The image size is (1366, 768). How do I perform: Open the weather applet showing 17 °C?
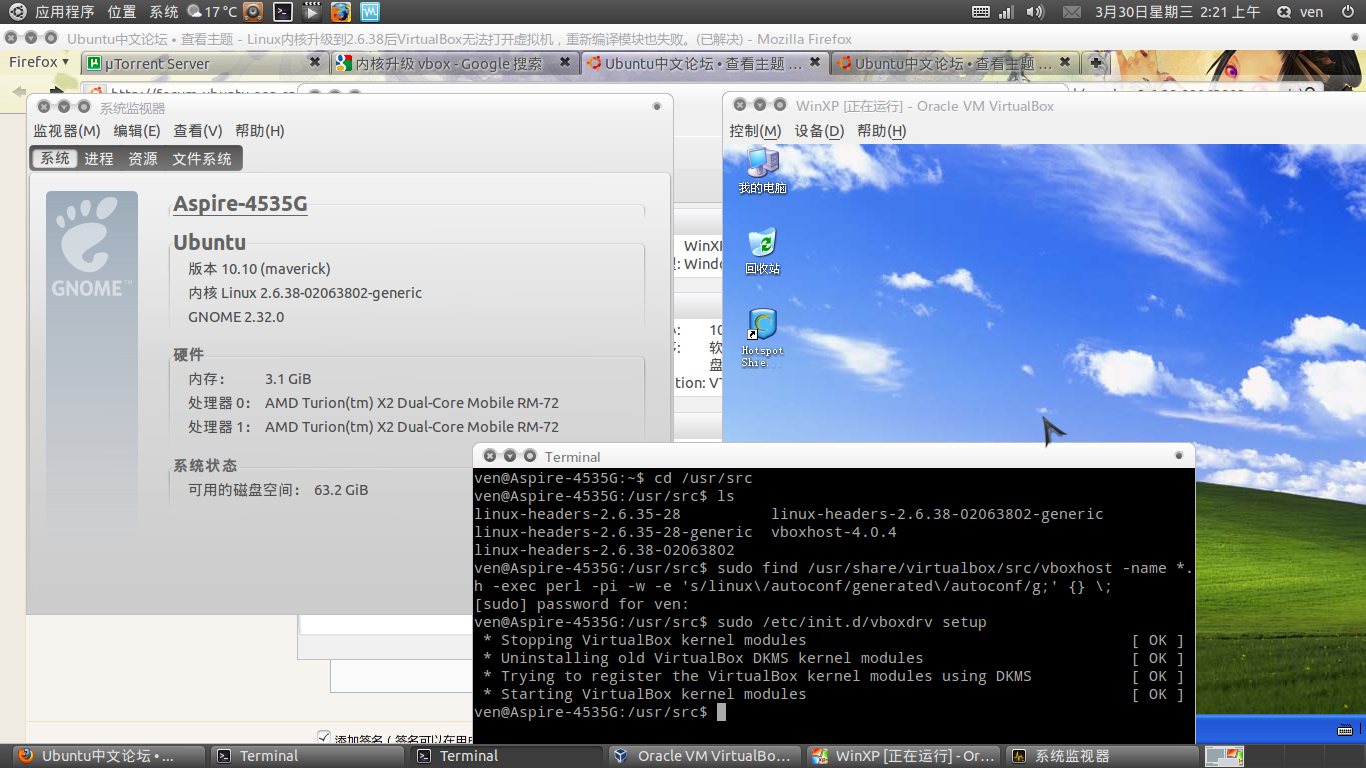coord(212,12)
